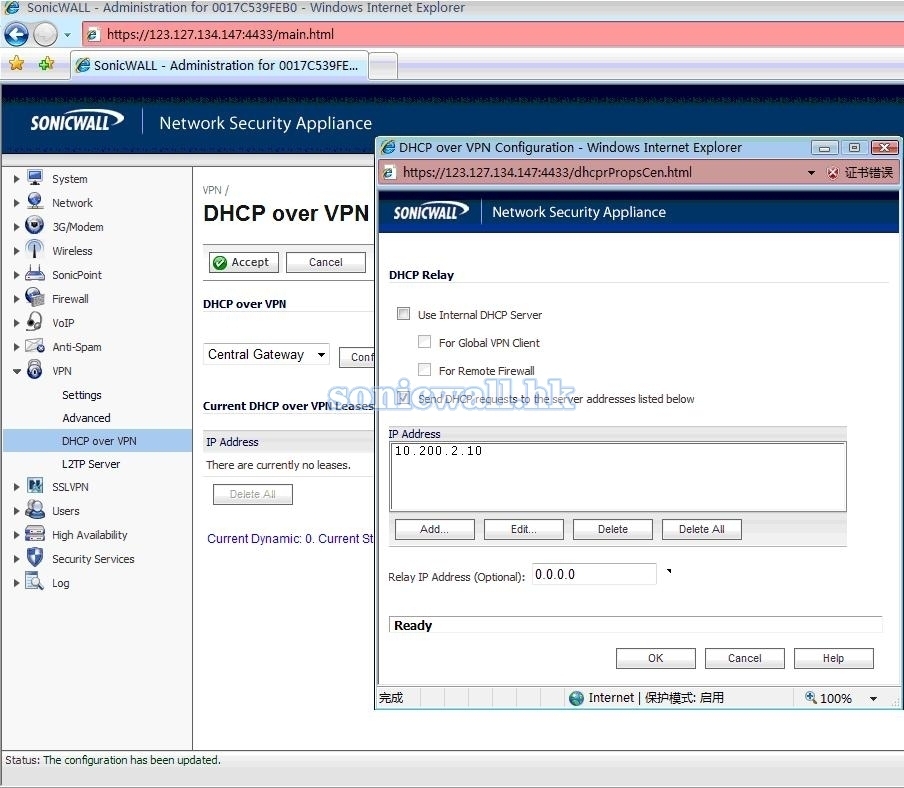The width and height of the screenshot is (904, 788).
Task: Click the Internet zone globe icon in popup
Action: tap(576, 698)
